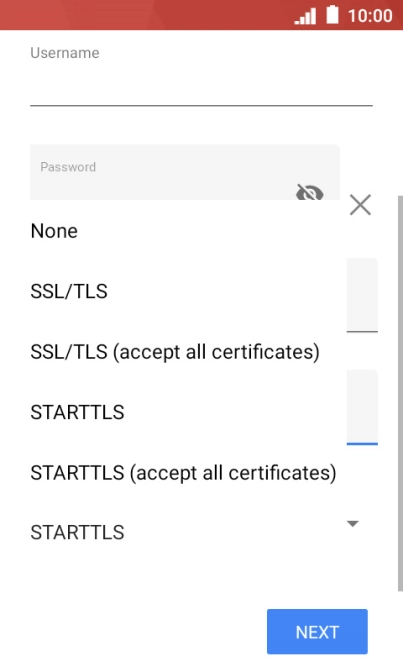Screen dimensions: 403x672
Task: Open security type dropdown arrow
Action: coord(352,524)
